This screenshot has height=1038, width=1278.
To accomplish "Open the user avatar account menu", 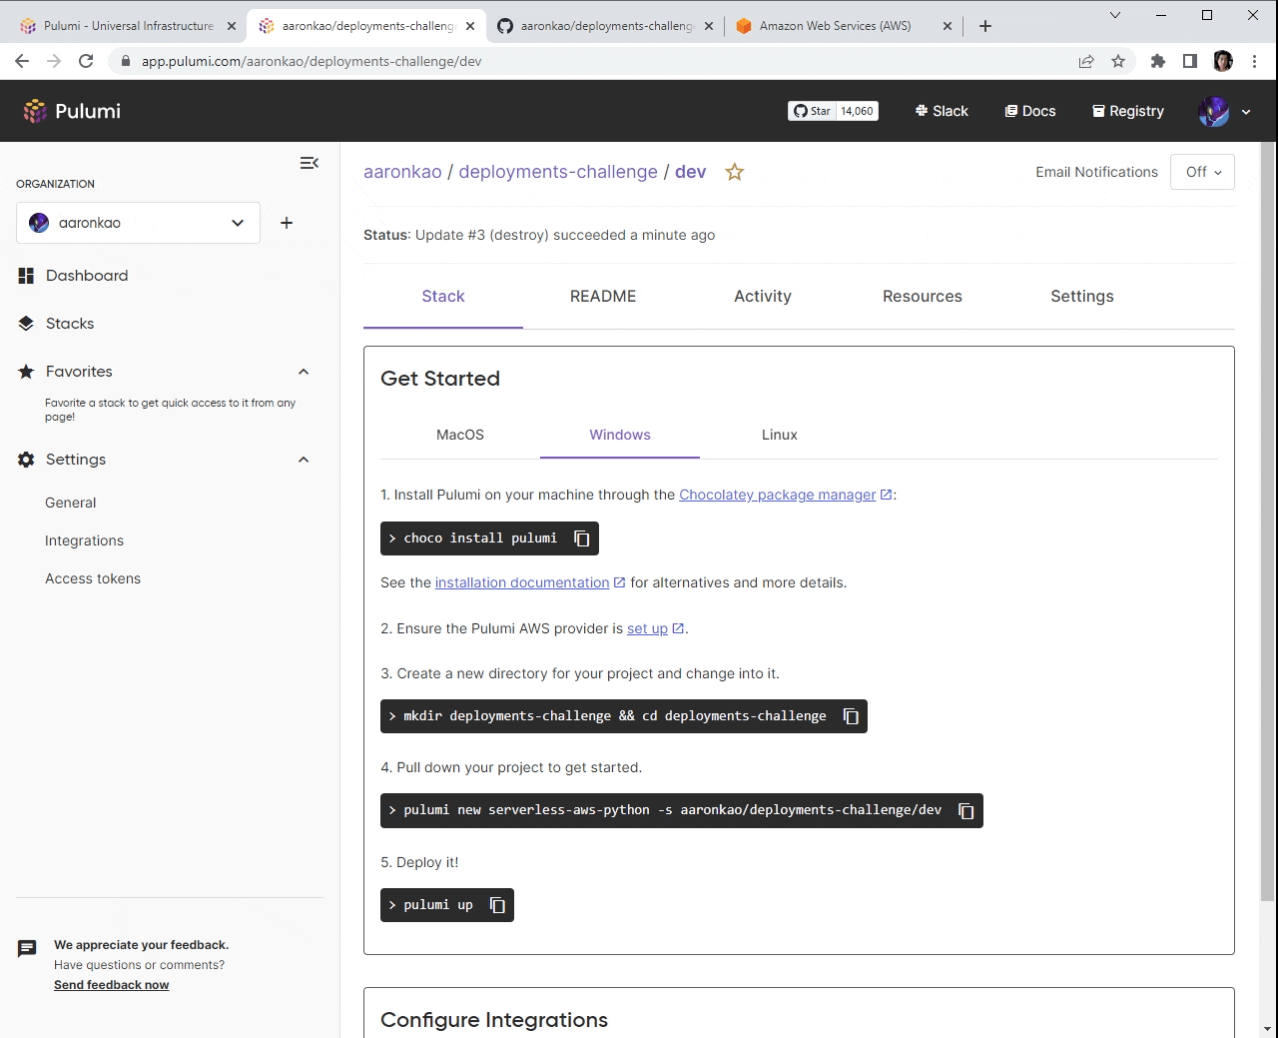I will pyautogui.click(x=1225, y=111).
